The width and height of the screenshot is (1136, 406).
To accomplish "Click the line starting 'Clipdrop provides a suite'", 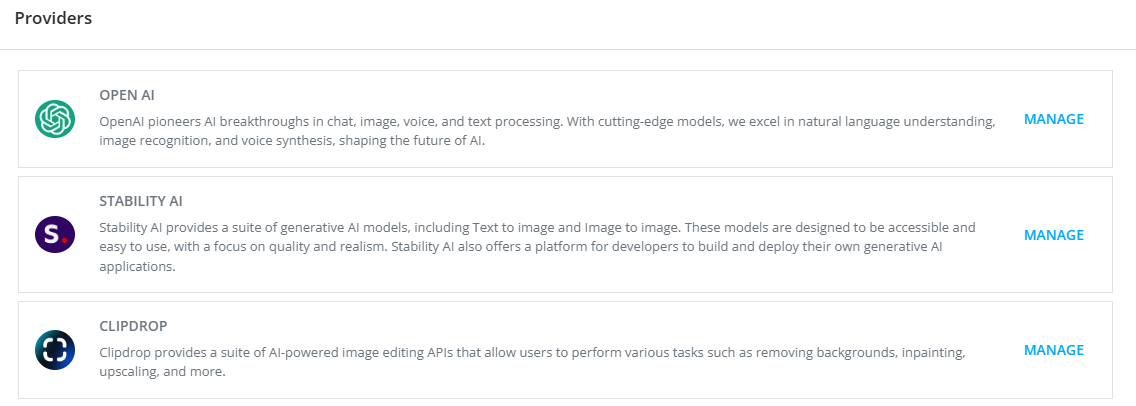I will [x=530, y=352].
